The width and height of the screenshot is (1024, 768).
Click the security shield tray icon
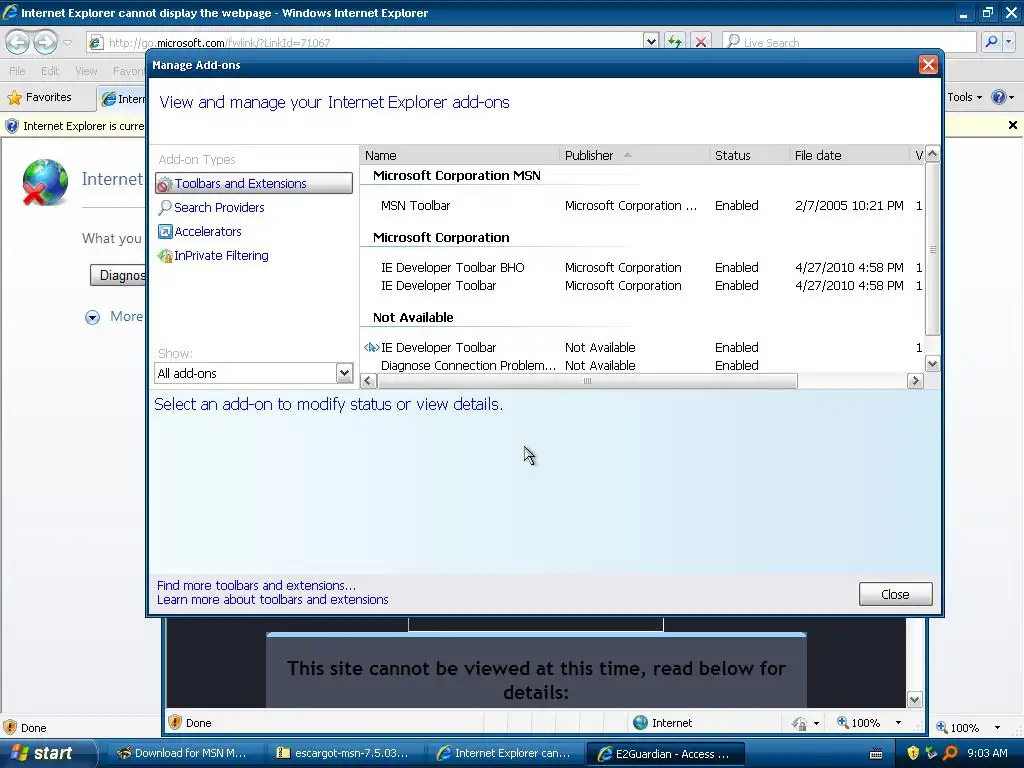pos(913,753)
